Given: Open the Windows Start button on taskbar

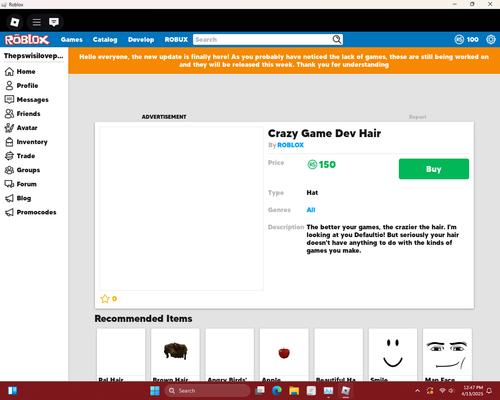Looking at the screenshot, I should tap(155, 391).
